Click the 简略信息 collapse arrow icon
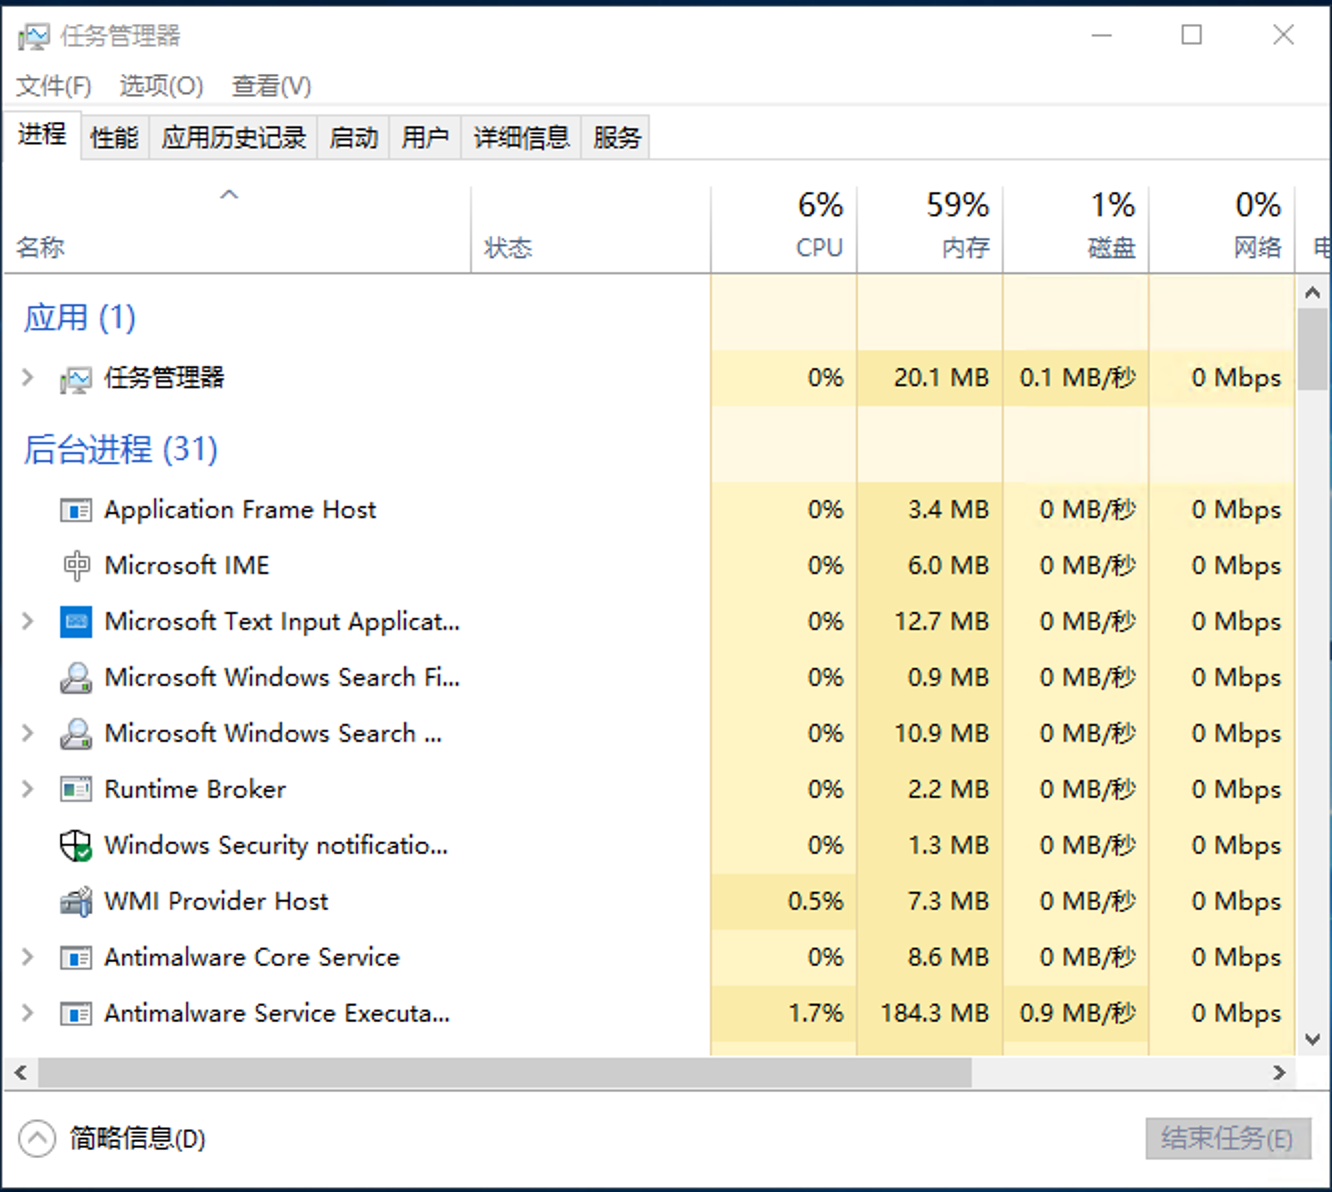Viewport: 1332px width, 1192px height. (x=37, y=1138)
